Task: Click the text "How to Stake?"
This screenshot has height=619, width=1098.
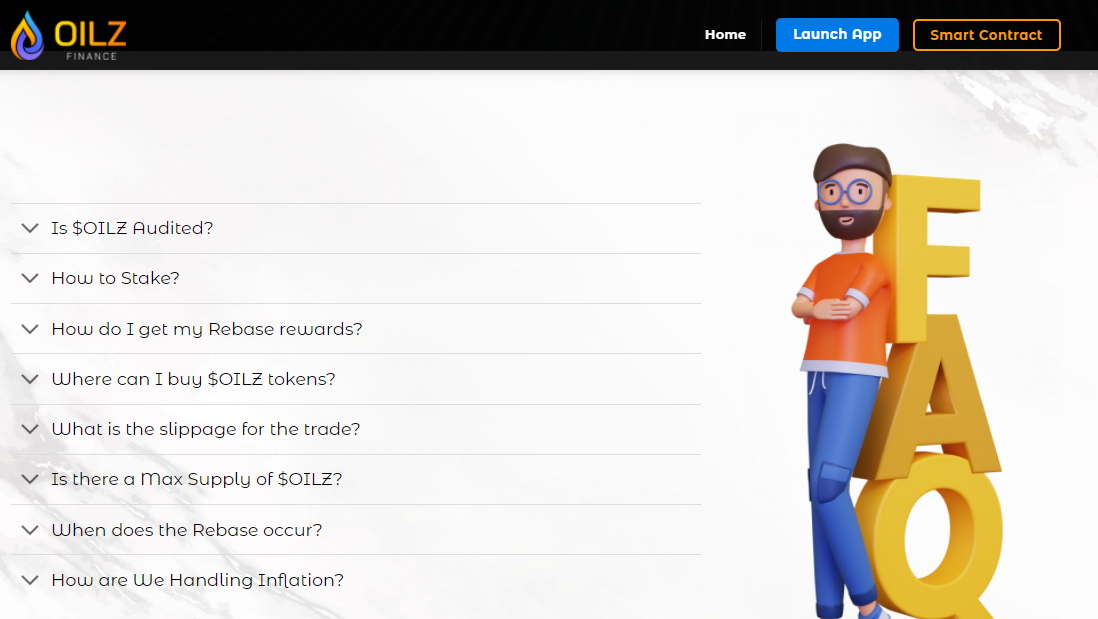Action: click(x=116, y=278)
